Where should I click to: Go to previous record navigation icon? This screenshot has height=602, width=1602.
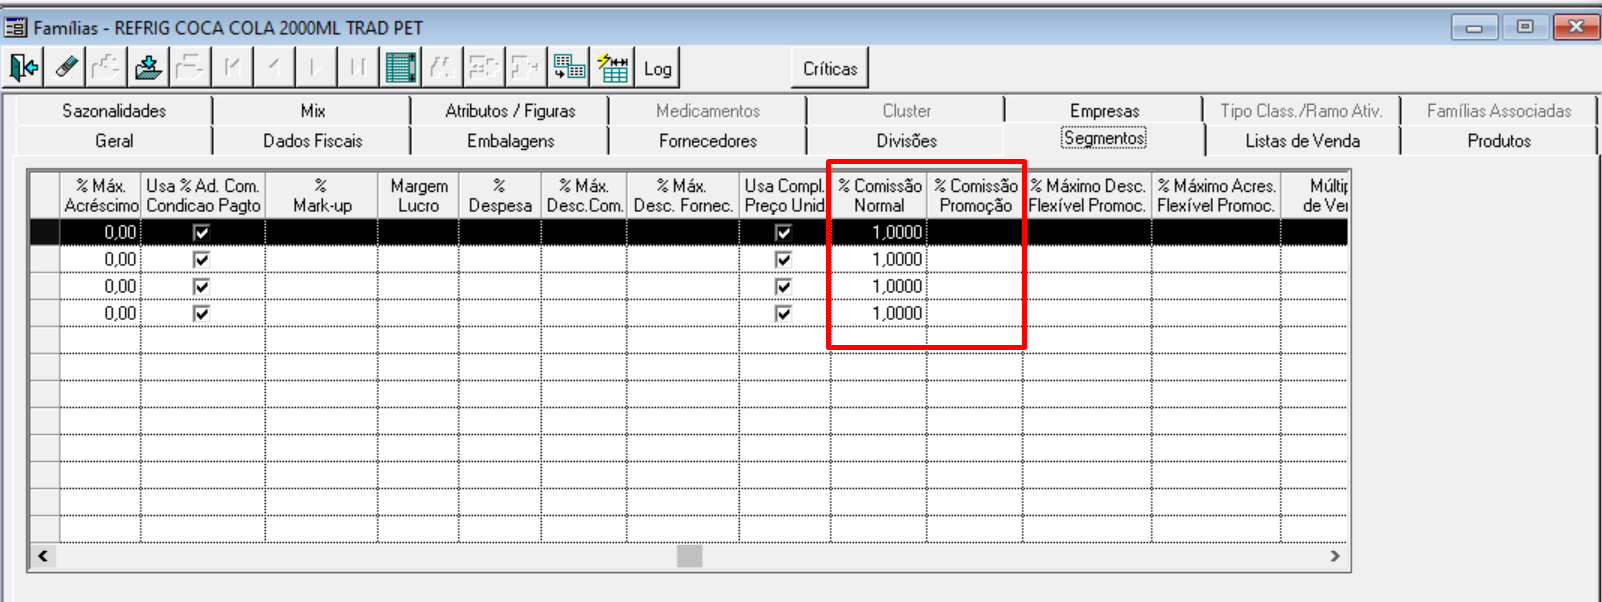(x=274, y=68)
